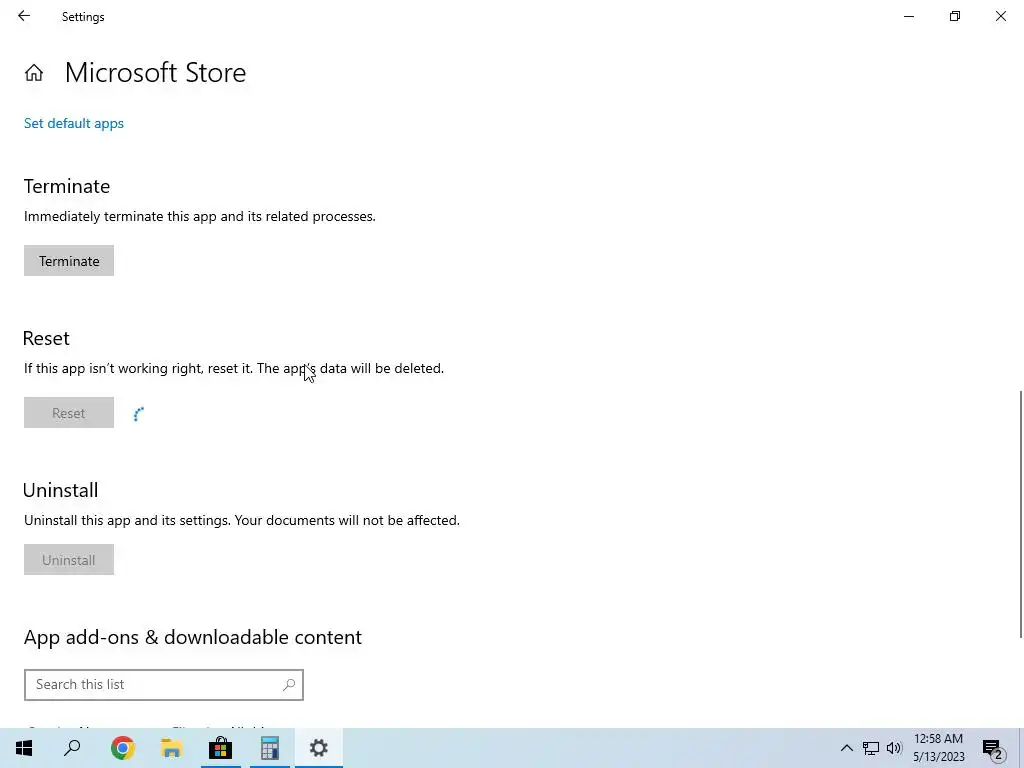This screenshot has height=768, width=1024.
Task: Switch to Calculator in taskbar
Action: pyautogui.click(x=270, y=748)
